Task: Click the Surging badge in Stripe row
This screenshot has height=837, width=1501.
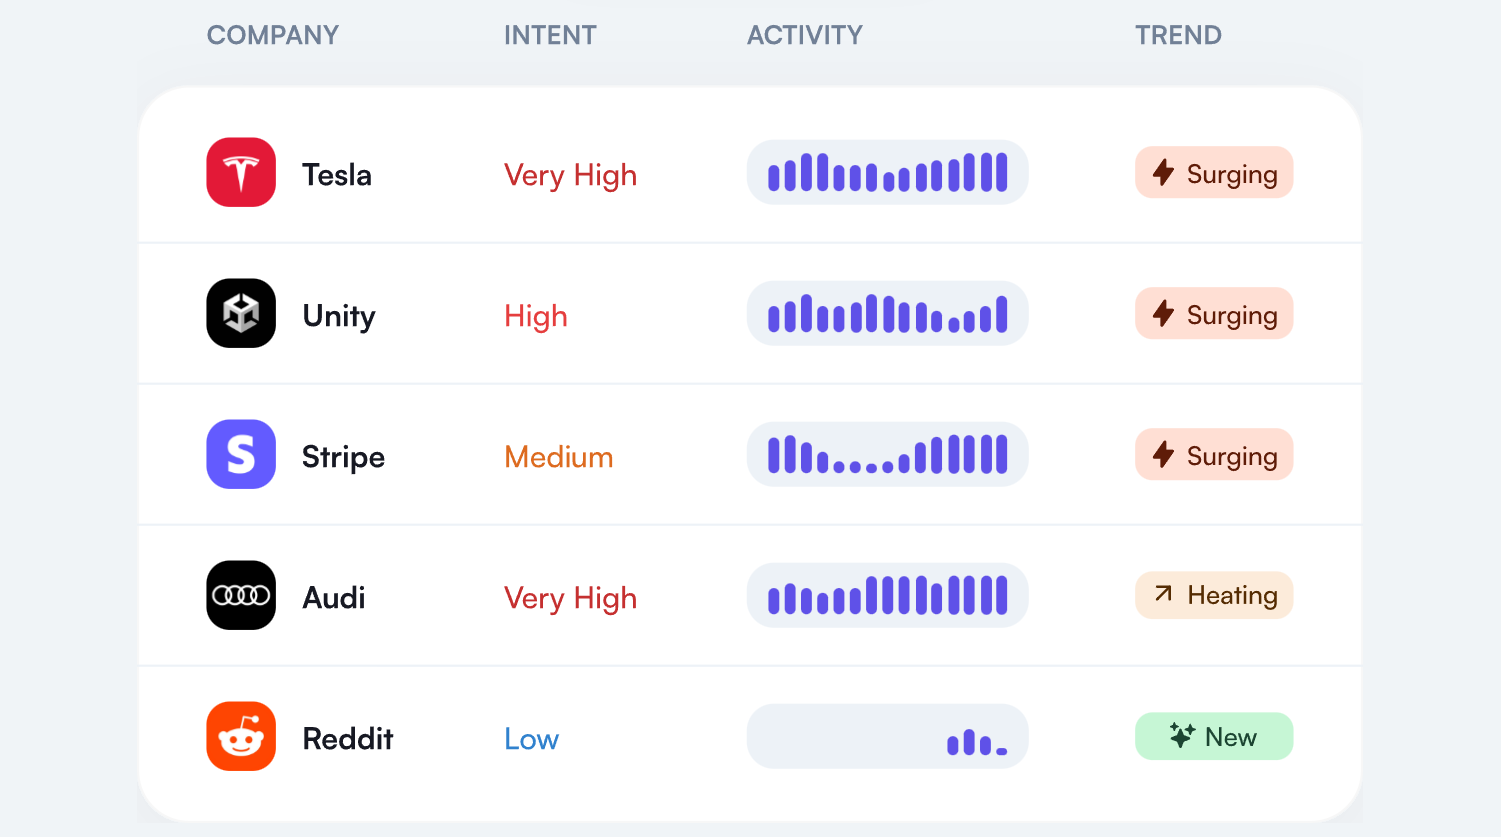Action: click(1214, 455)
